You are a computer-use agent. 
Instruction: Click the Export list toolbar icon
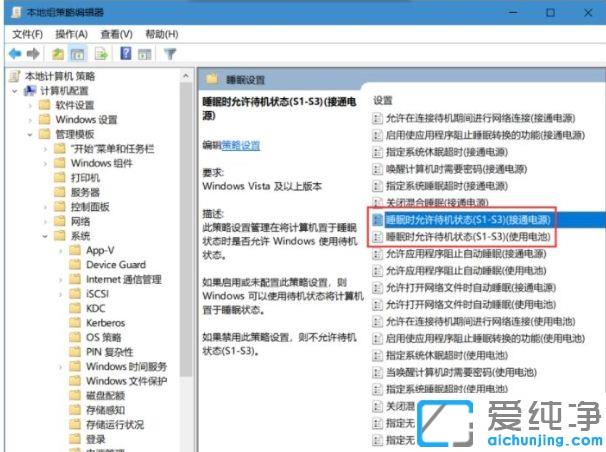point(101,54)
